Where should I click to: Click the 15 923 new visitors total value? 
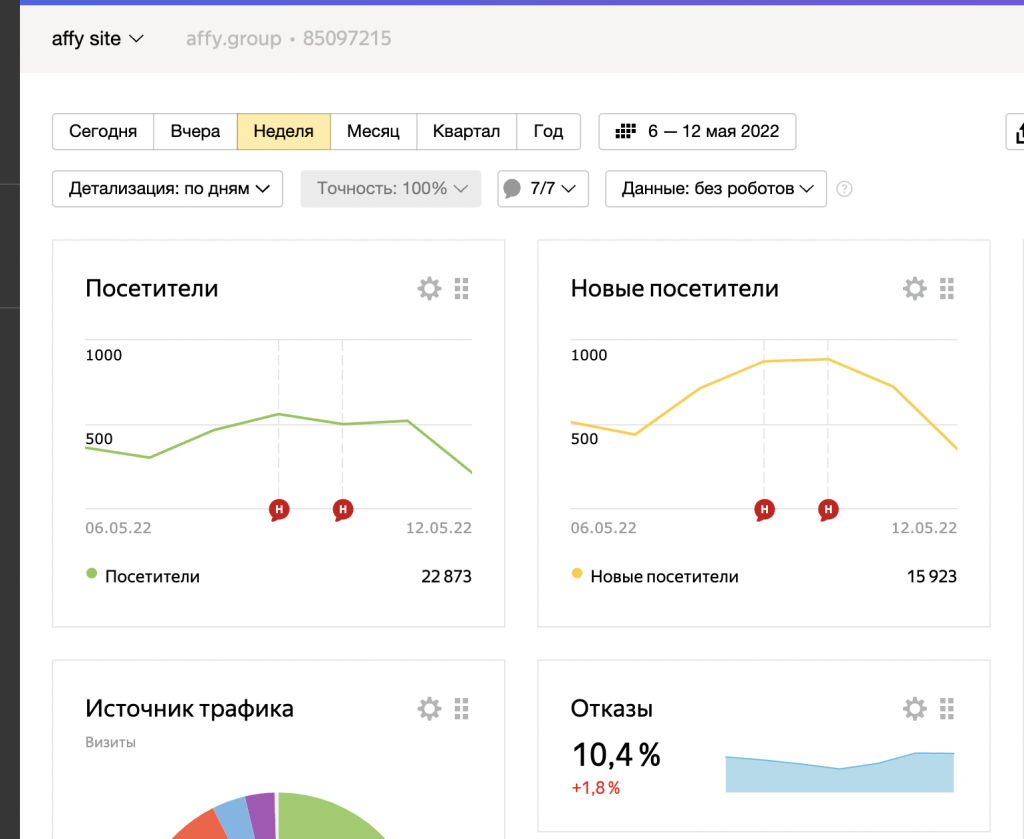click(x=932, y=577)
